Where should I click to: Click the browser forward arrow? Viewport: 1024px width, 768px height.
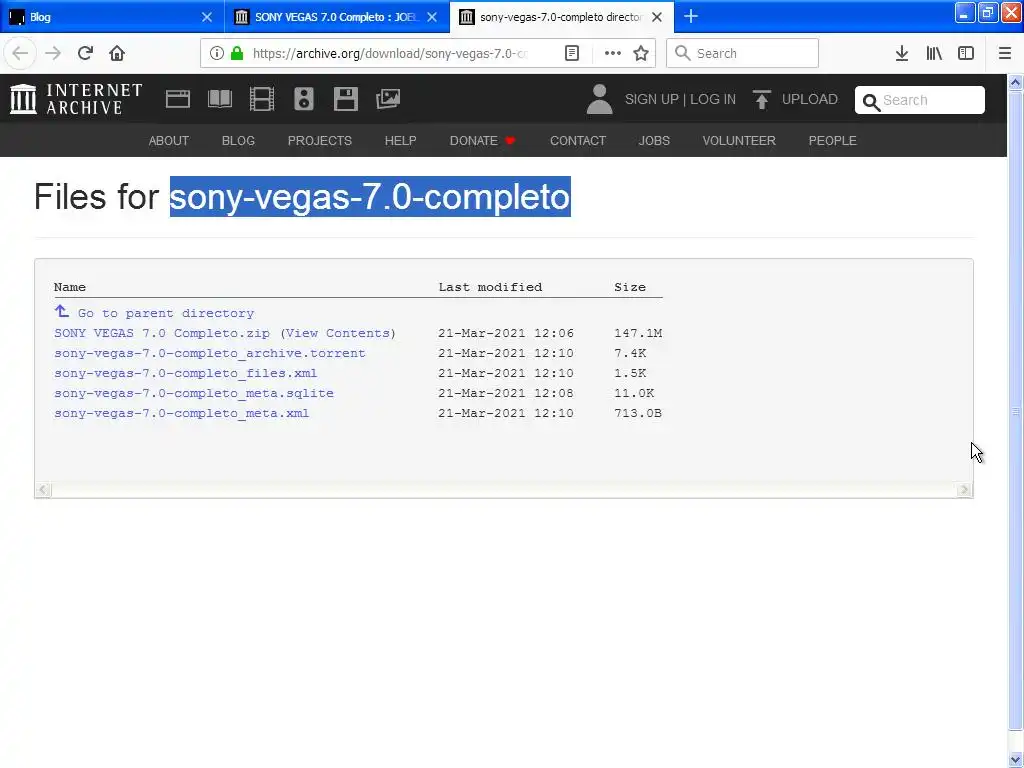(53, 54)
